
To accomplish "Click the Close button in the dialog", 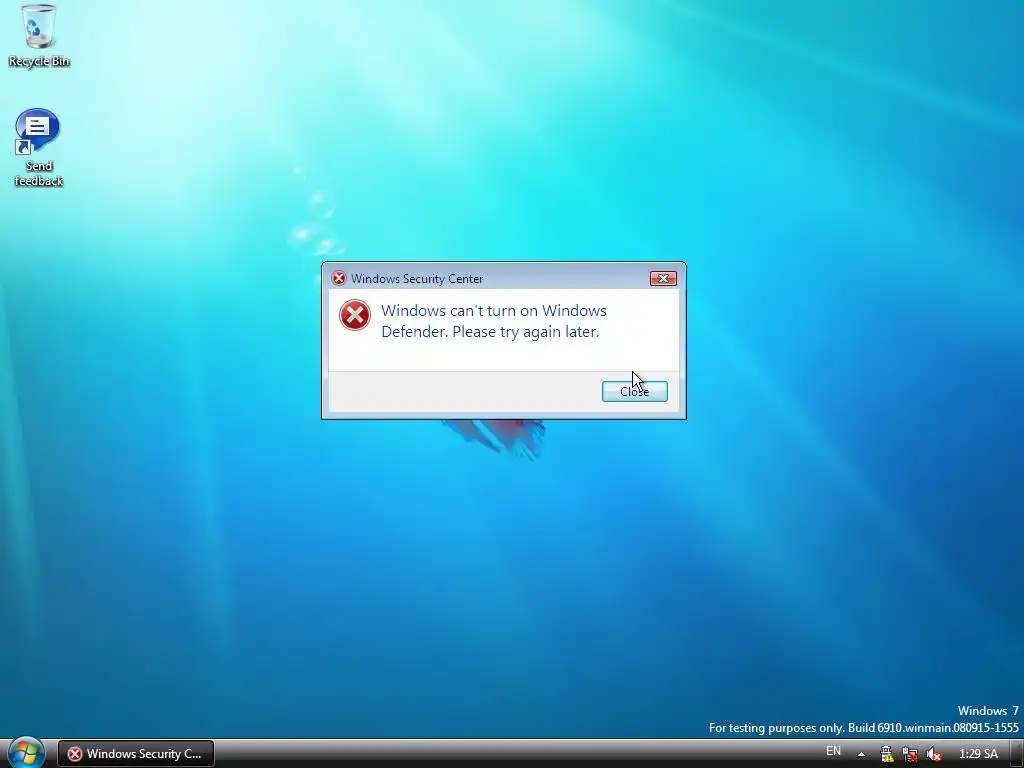I will click(634, 391).
